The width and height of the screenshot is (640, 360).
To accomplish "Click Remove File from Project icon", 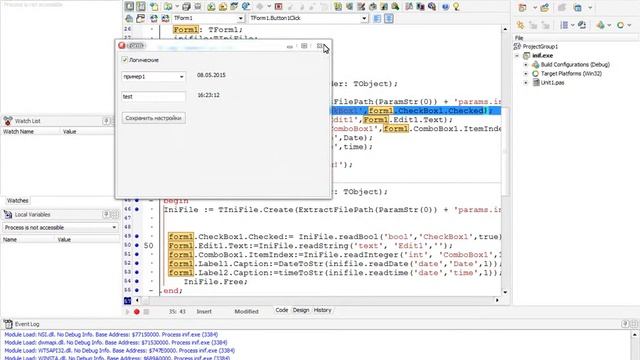I will click(x=222, y=7).
